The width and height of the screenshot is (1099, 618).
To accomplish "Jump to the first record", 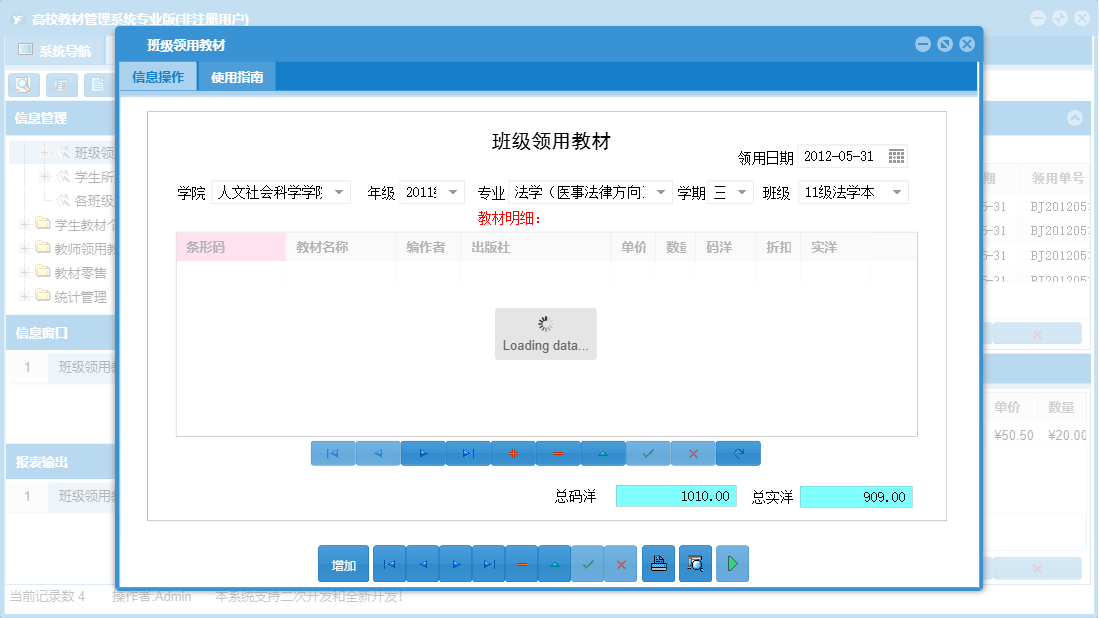I will click(389, 563).
